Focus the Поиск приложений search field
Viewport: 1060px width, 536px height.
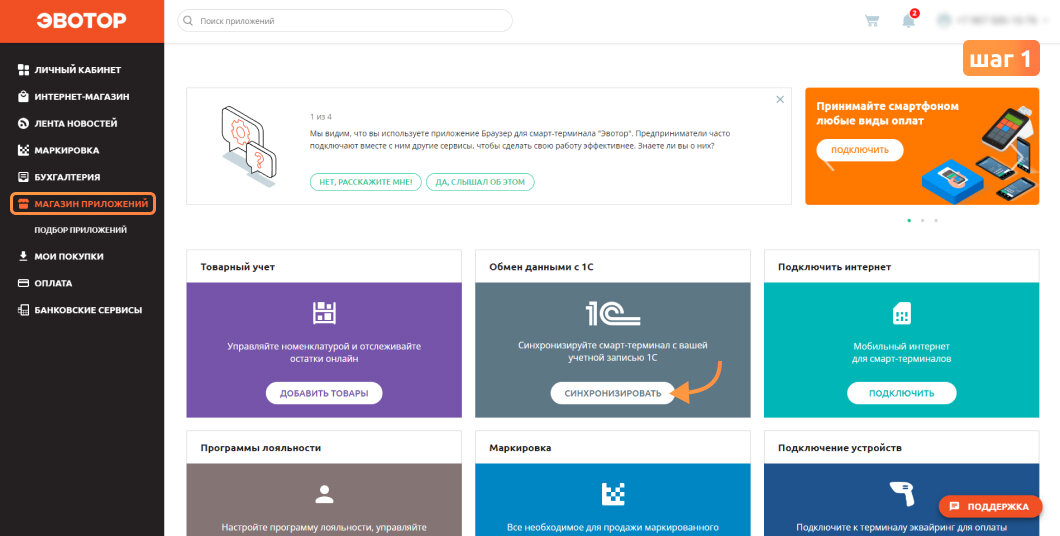345,21
